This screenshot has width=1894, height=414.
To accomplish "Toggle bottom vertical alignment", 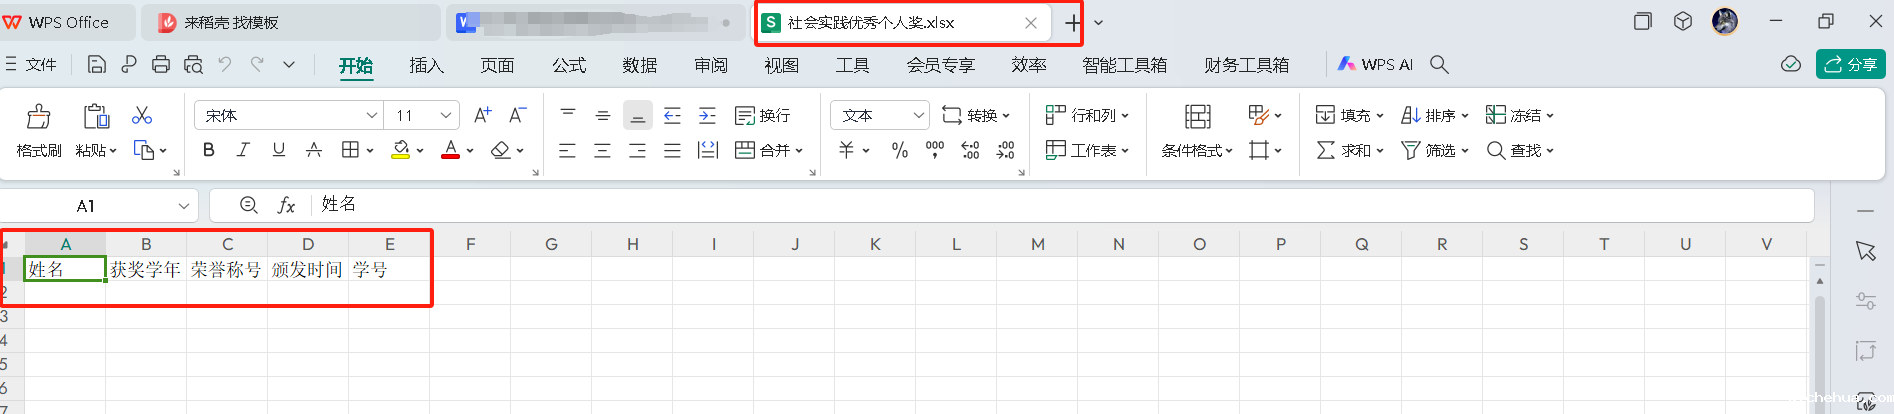I will pyautogui.click(x=638, y=115).
